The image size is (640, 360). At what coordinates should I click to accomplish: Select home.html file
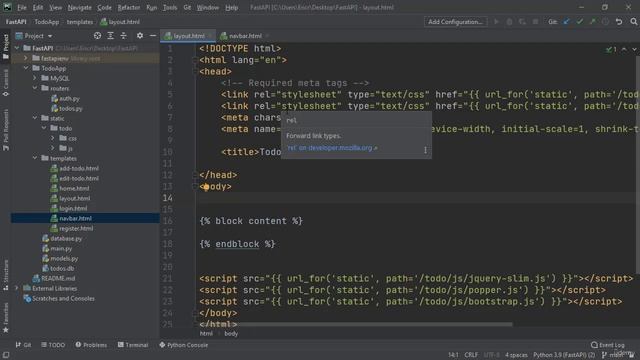pos(69,188)
